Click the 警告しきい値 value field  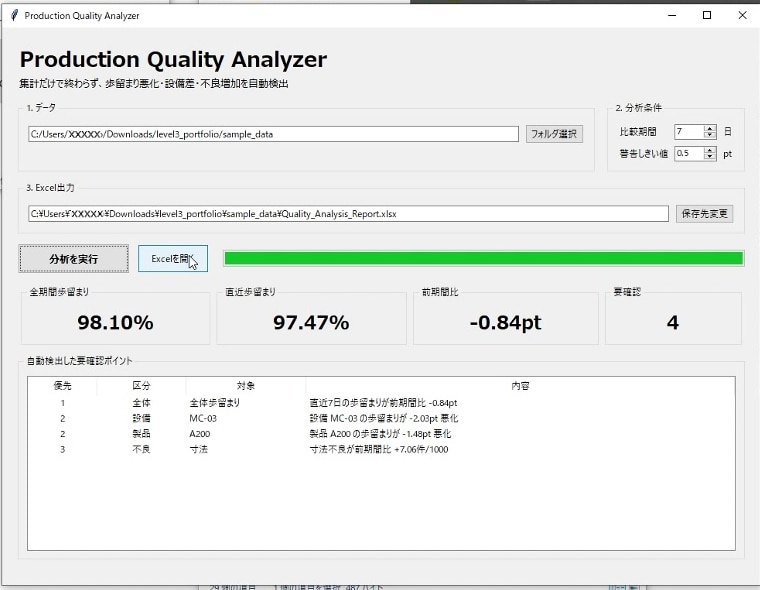click(x=689, y=153)
